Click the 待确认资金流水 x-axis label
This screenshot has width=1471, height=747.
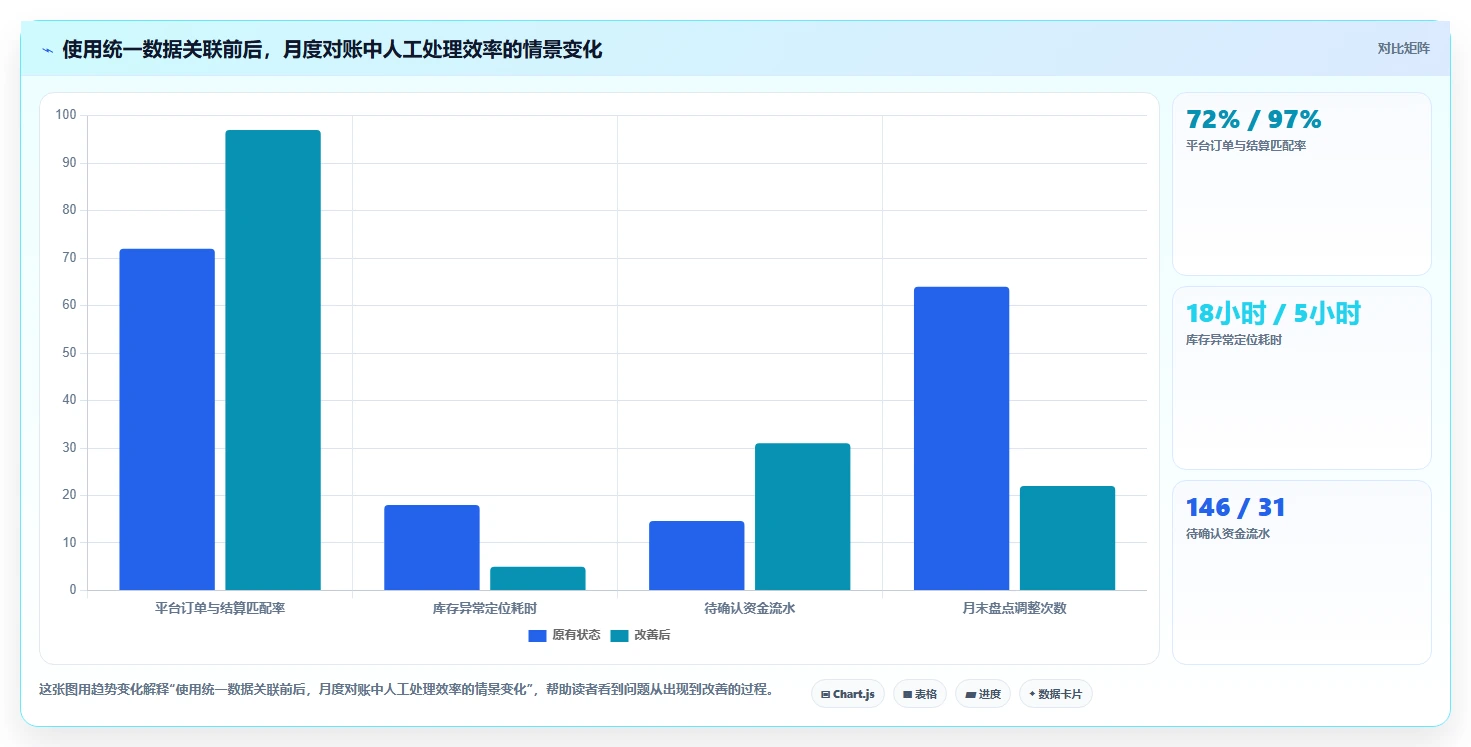(750, 608)
